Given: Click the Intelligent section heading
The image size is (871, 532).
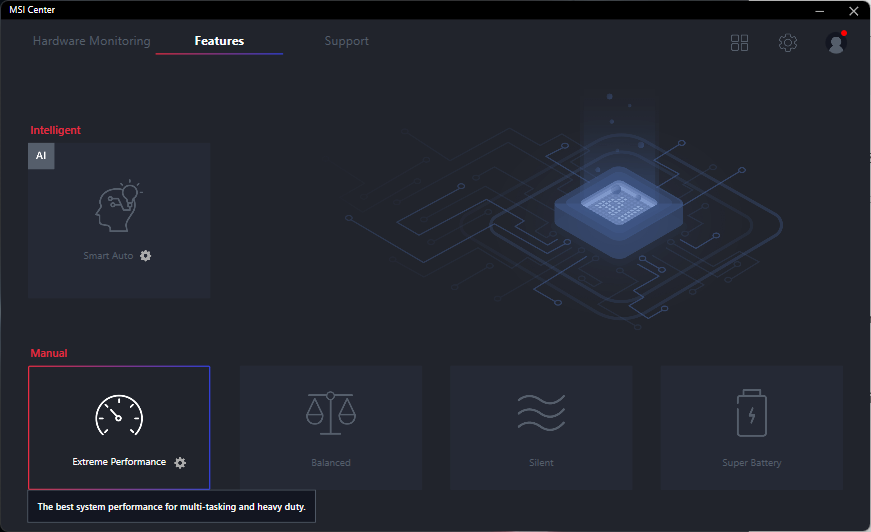Looking at the screenshot, I should [56, 130].
